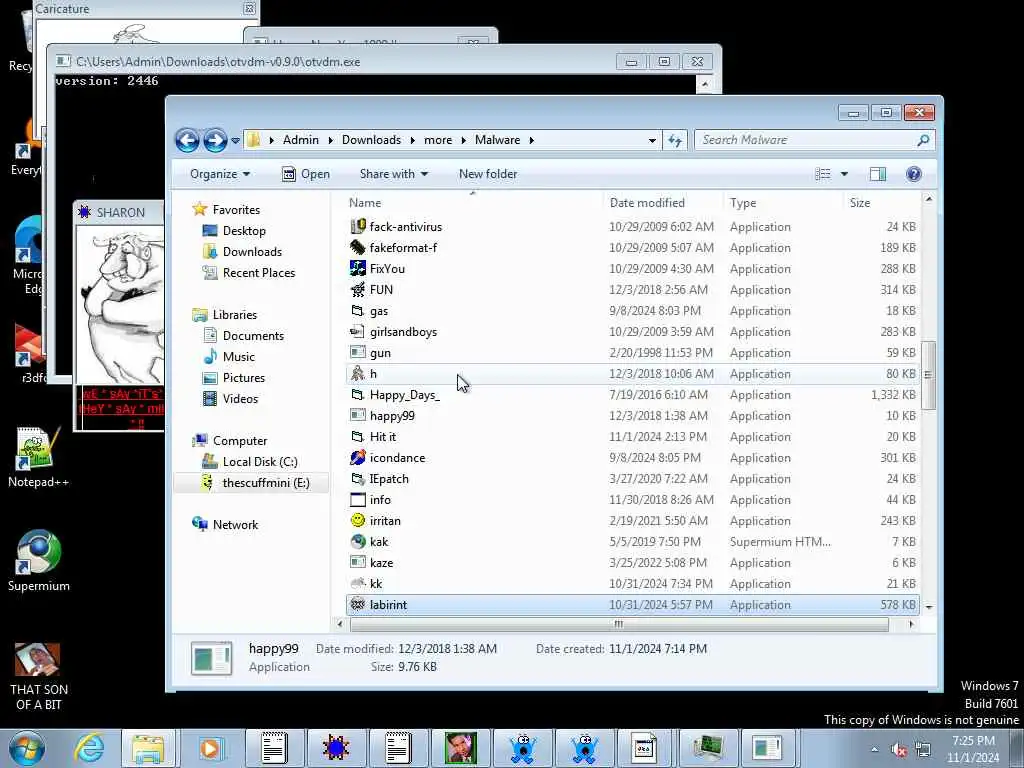
Task: Select the kaze file name
Action: point(381,563)
